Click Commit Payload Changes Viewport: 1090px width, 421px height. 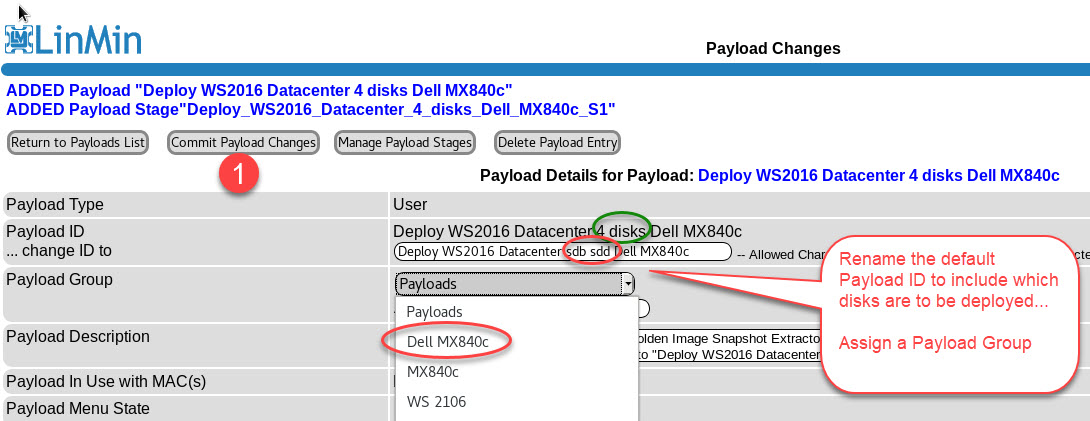pos(243,143)
